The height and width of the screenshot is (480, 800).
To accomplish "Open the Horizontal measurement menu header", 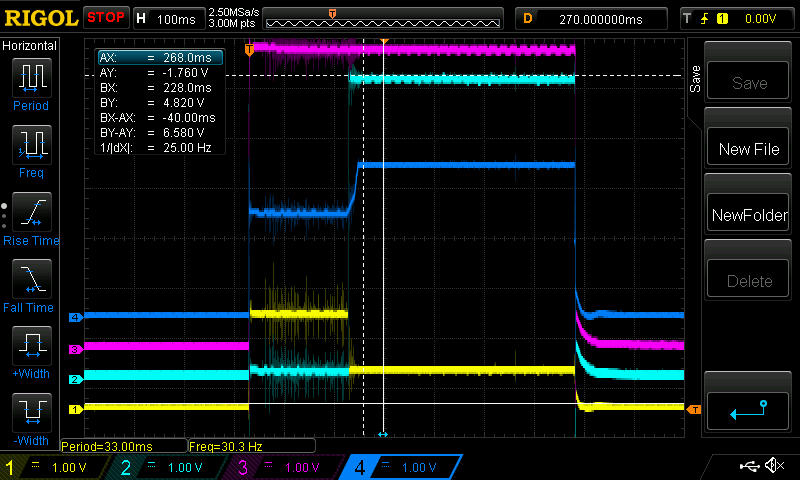I will (30, 45).
